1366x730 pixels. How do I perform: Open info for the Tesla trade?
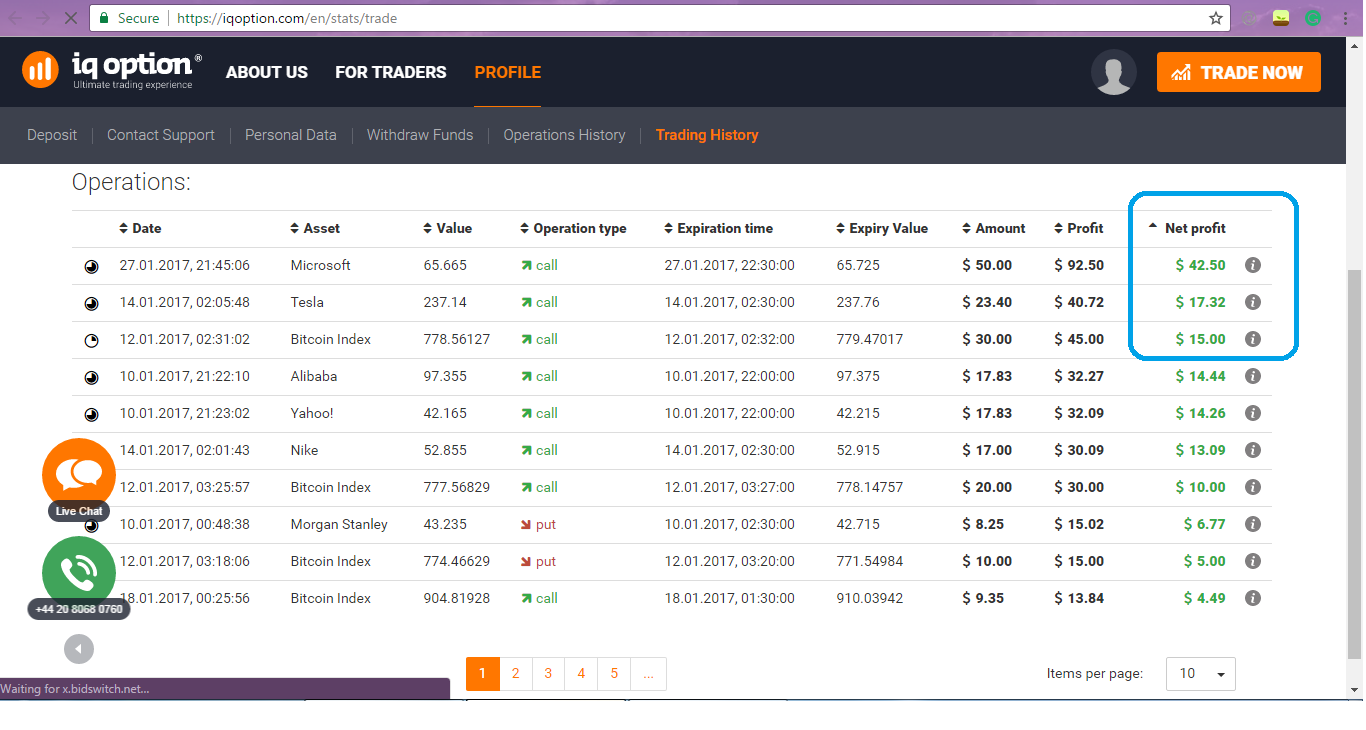pos(1252,302)
